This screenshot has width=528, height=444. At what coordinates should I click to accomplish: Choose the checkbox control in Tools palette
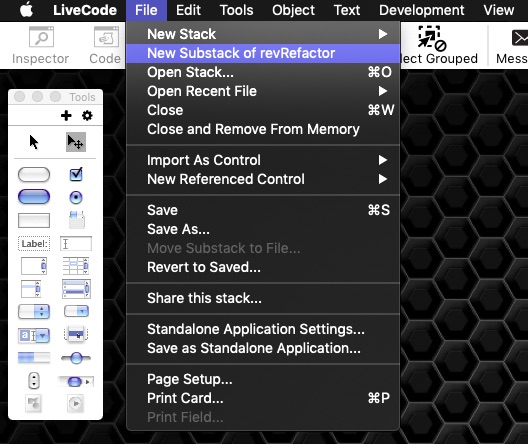coord(76,174)
